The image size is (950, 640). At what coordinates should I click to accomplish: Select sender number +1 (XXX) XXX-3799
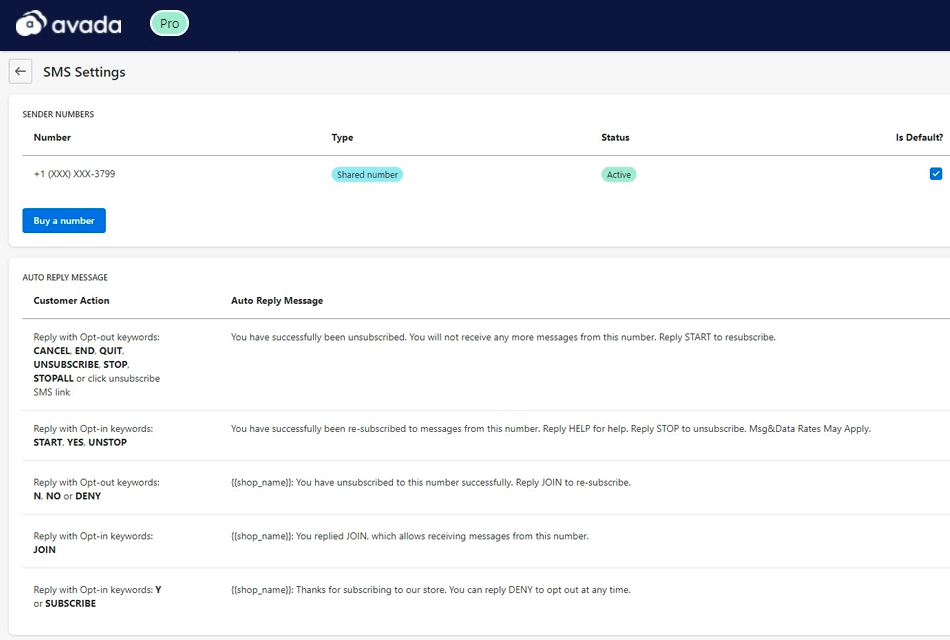point(75,174)
